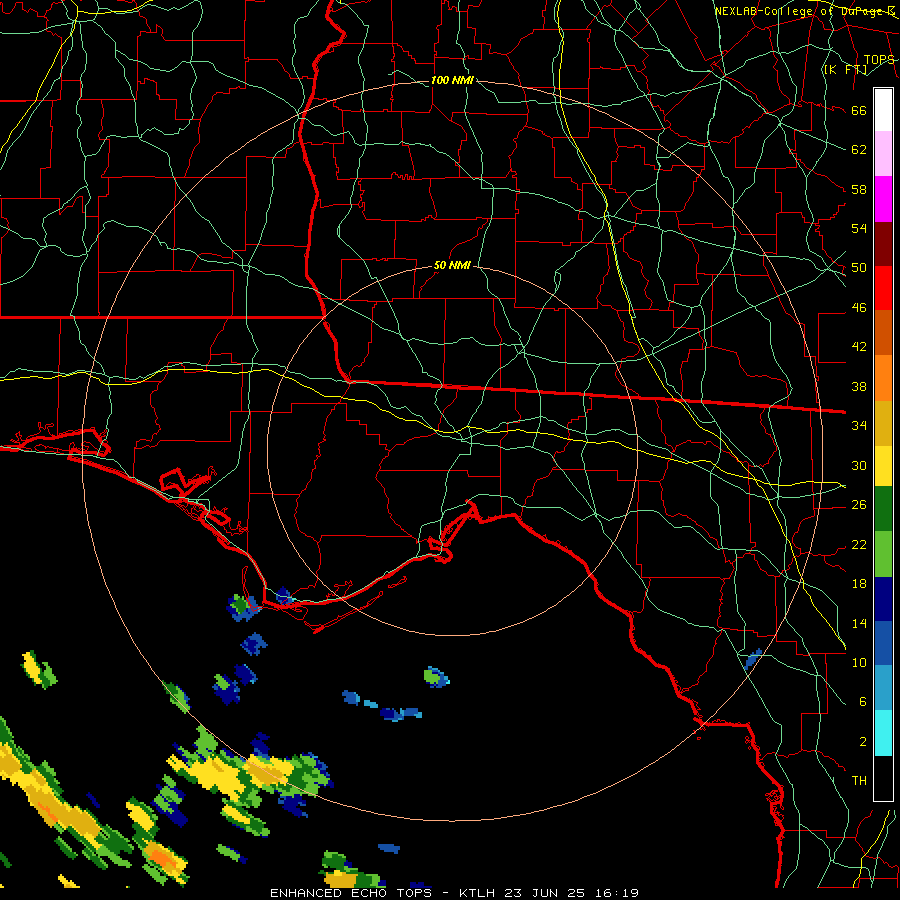
Task: Pick the bright orange legend swatch
Action: tap(883, 377)
